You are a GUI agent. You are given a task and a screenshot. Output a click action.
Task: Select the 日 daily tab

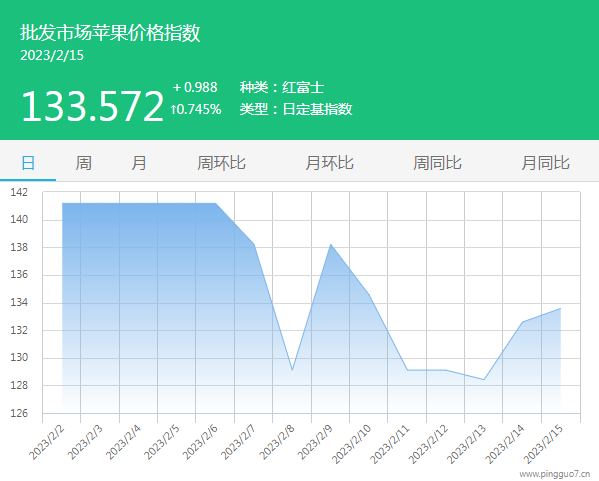click(x=28, y=163)
